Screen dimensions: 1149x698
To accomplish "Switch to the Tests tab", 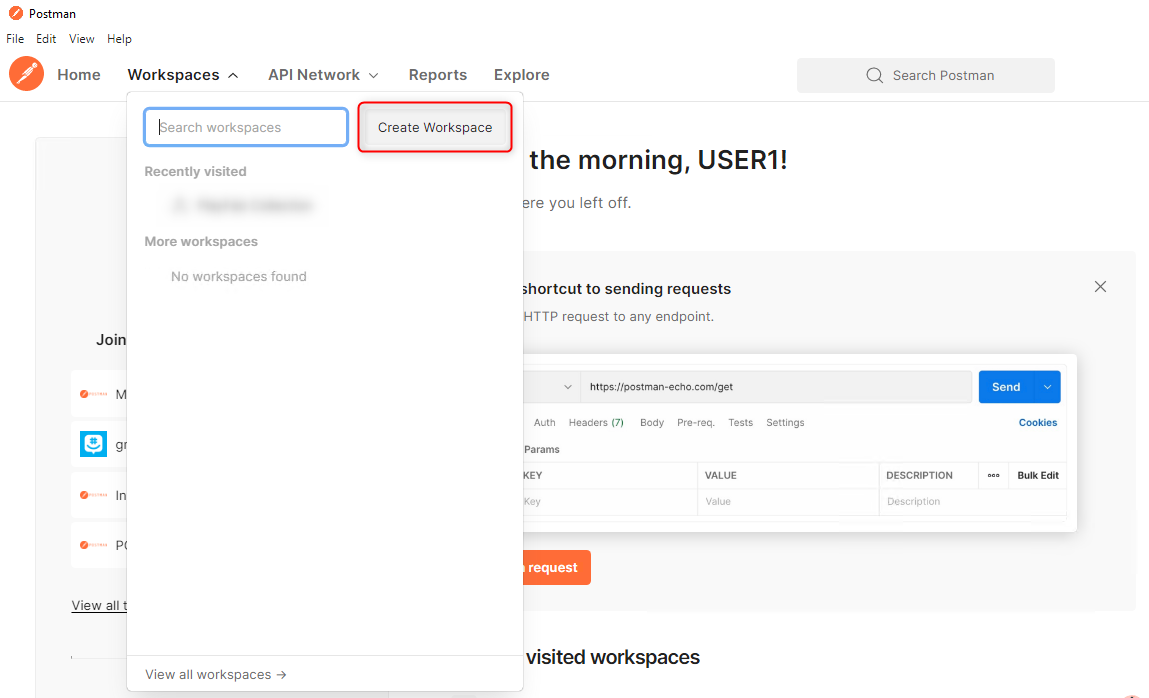I will click(x=740, y=422).
